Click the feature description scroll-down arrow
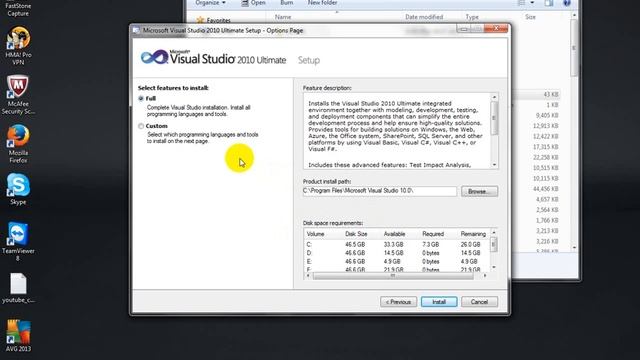Viewport: 640px width, 360px height. coord(494,165)
